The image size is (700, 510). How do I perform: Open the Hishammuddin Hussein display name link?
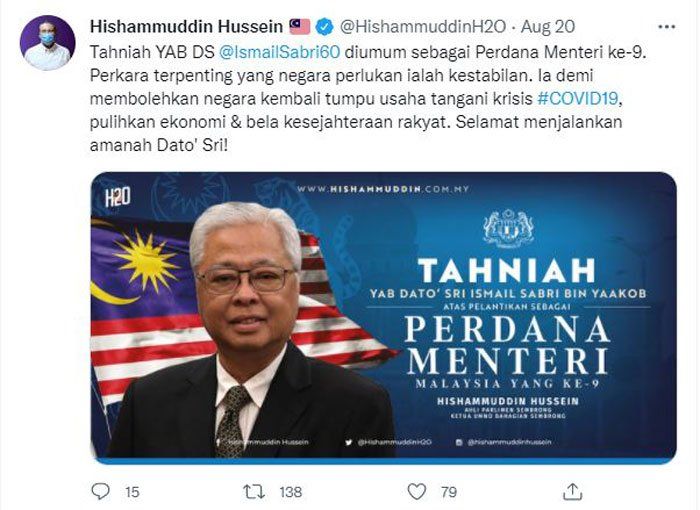coord(187,27)
